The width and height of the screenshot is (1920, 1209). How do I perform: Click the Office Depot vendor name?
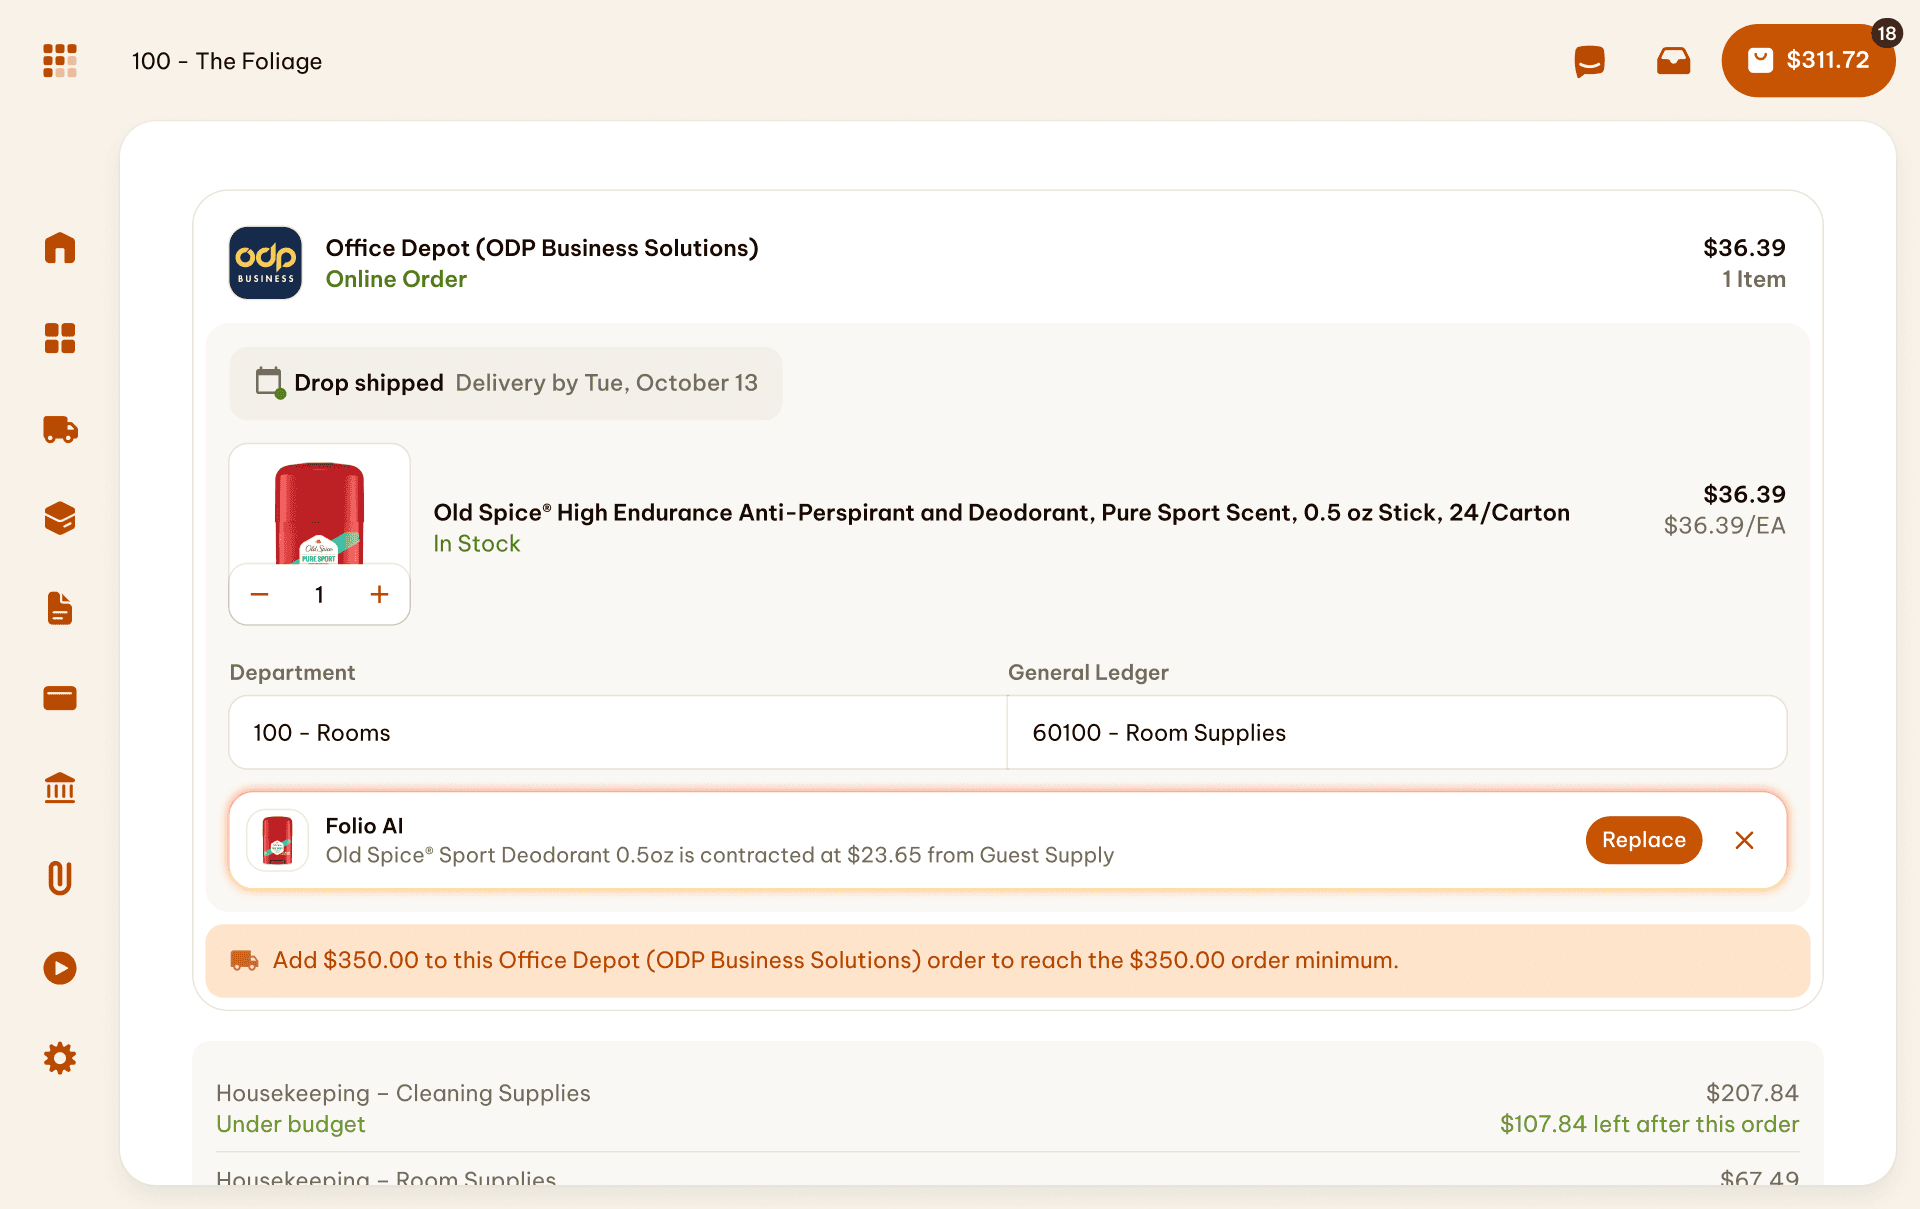(542, 248)
